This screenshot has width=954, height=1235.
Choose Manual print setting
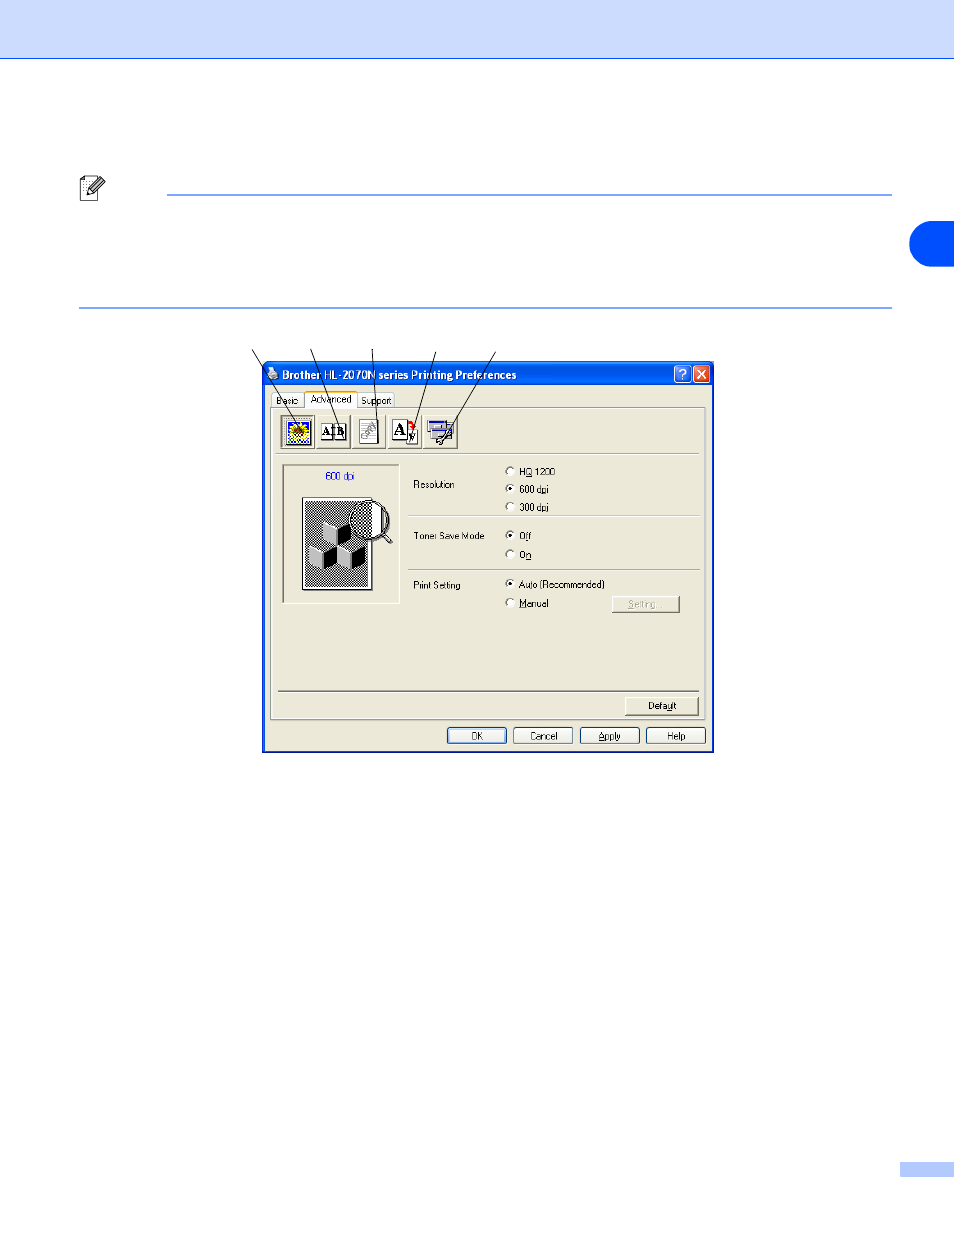coord(528,603)
